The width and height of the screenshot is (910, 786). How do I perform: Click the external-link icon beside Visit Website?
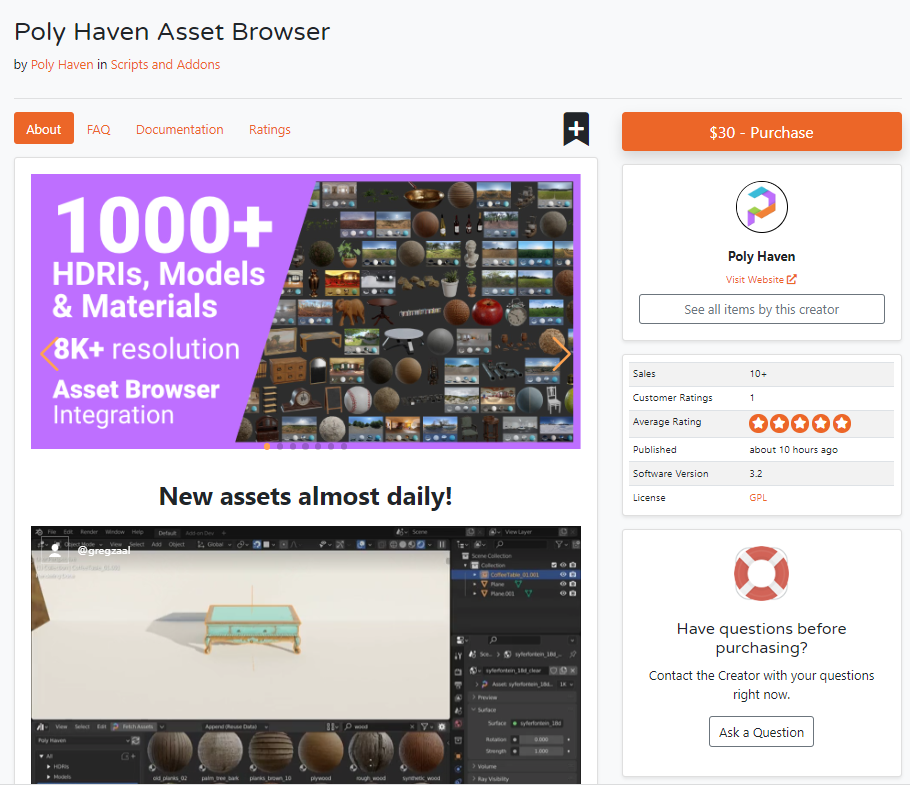792,279
